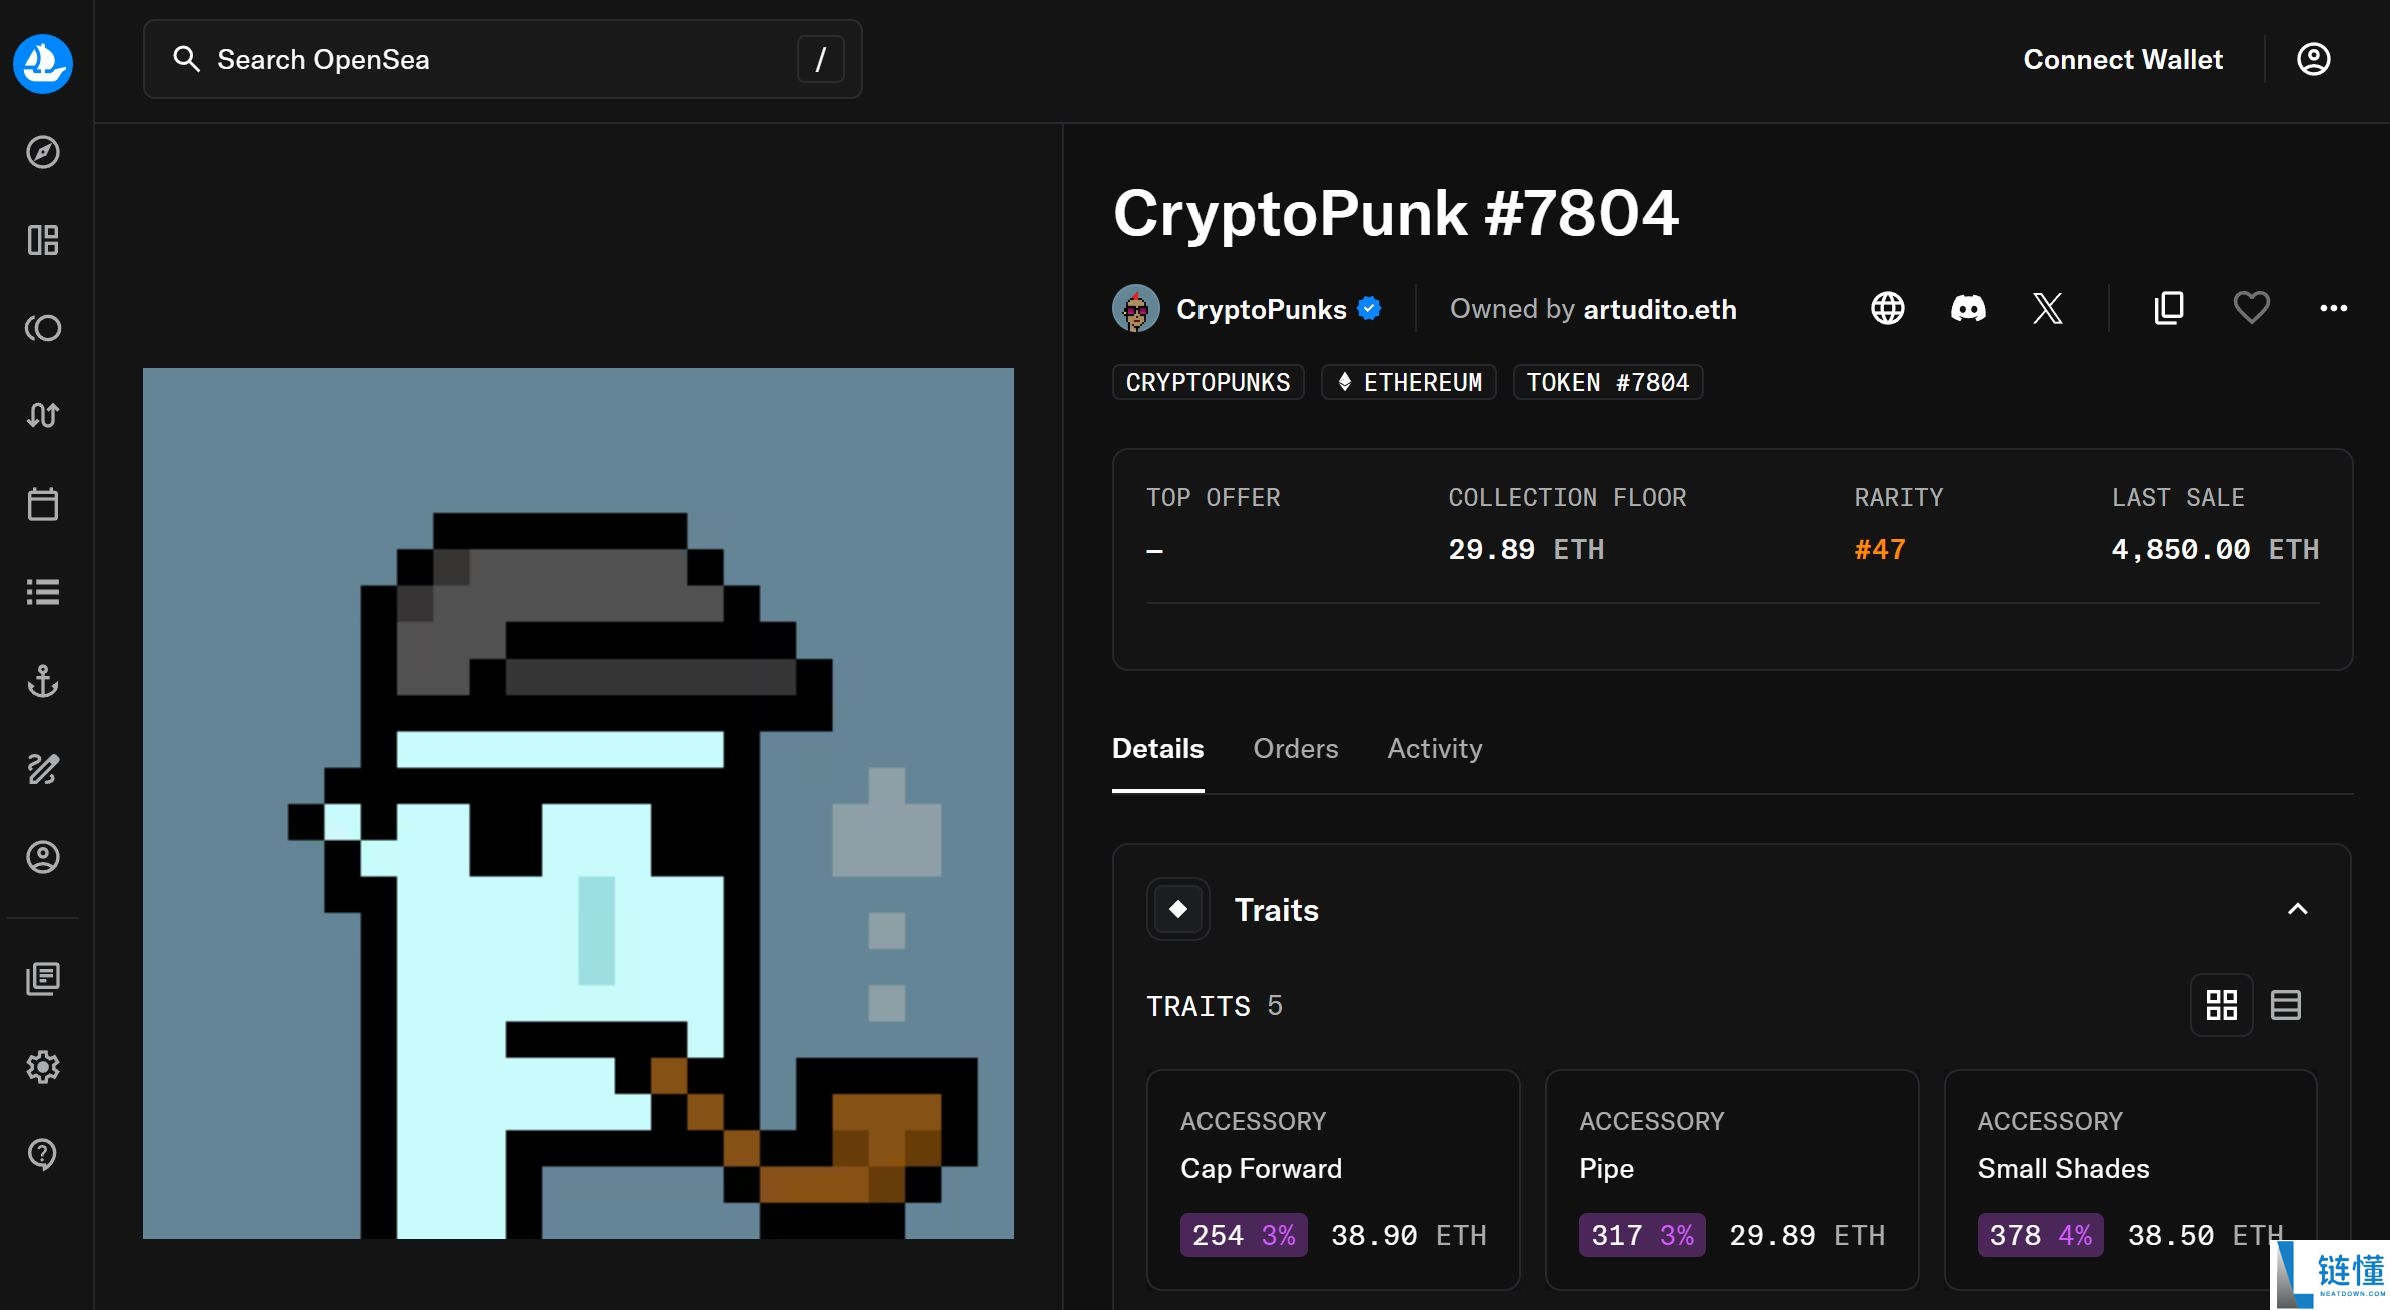Open the Cap Forward trait card

click(1333, 1180)
